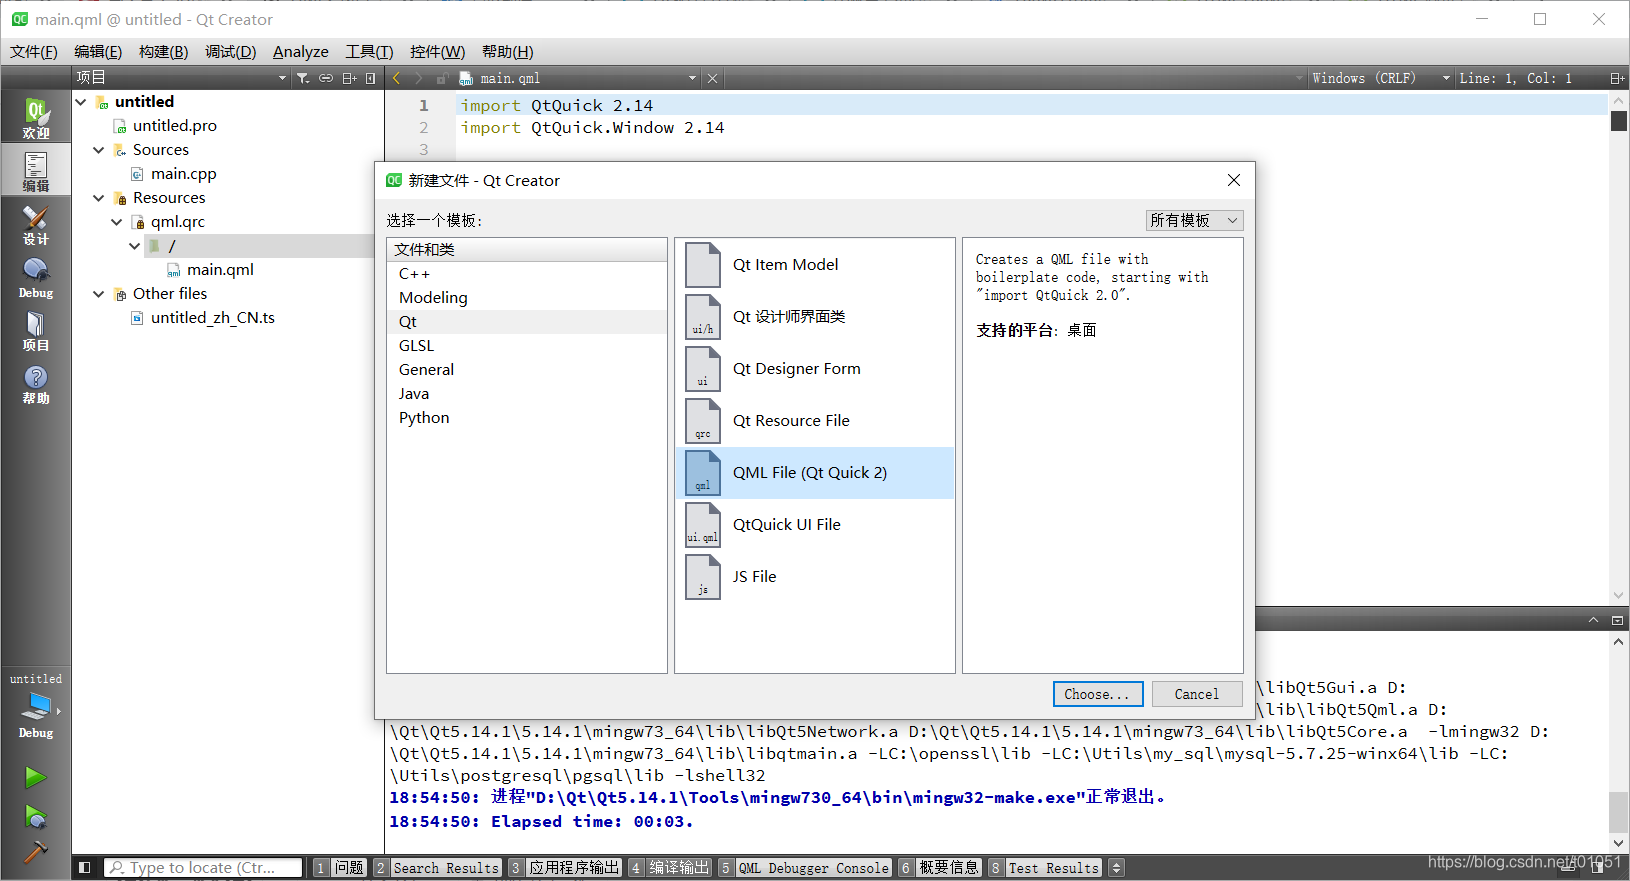Open the 项目 view selector dropdown
The width and height of the screenshot is (1630, 881).
click(x=181, y=78)
